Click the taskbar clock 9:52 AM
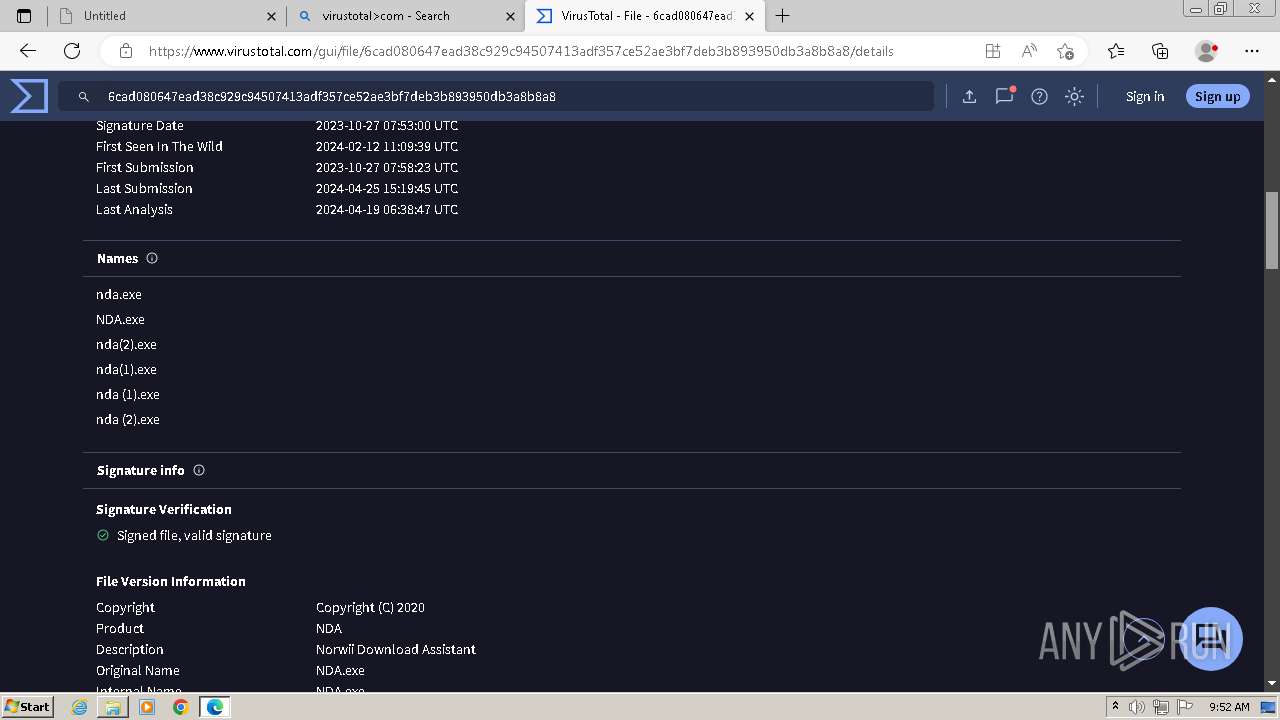1280x720 pixels. [x=1229, y=707]
